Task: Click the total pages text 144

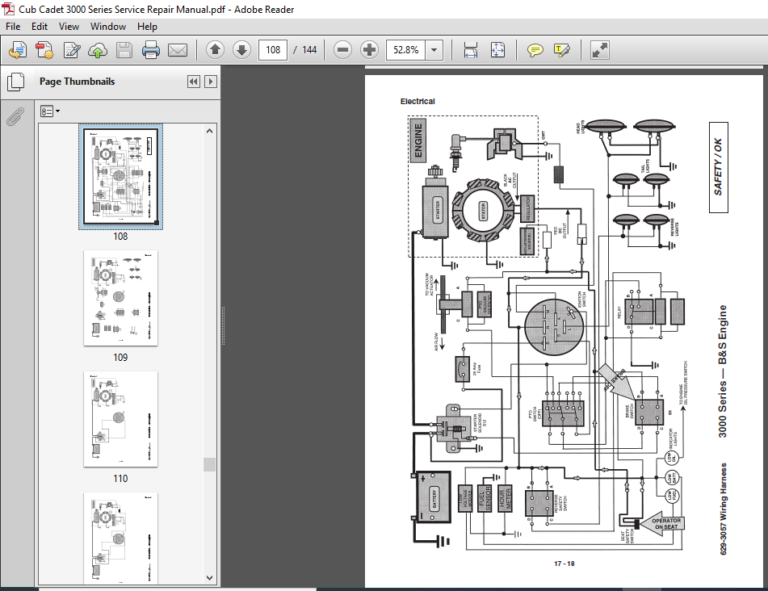Action: tap(309, 50)
